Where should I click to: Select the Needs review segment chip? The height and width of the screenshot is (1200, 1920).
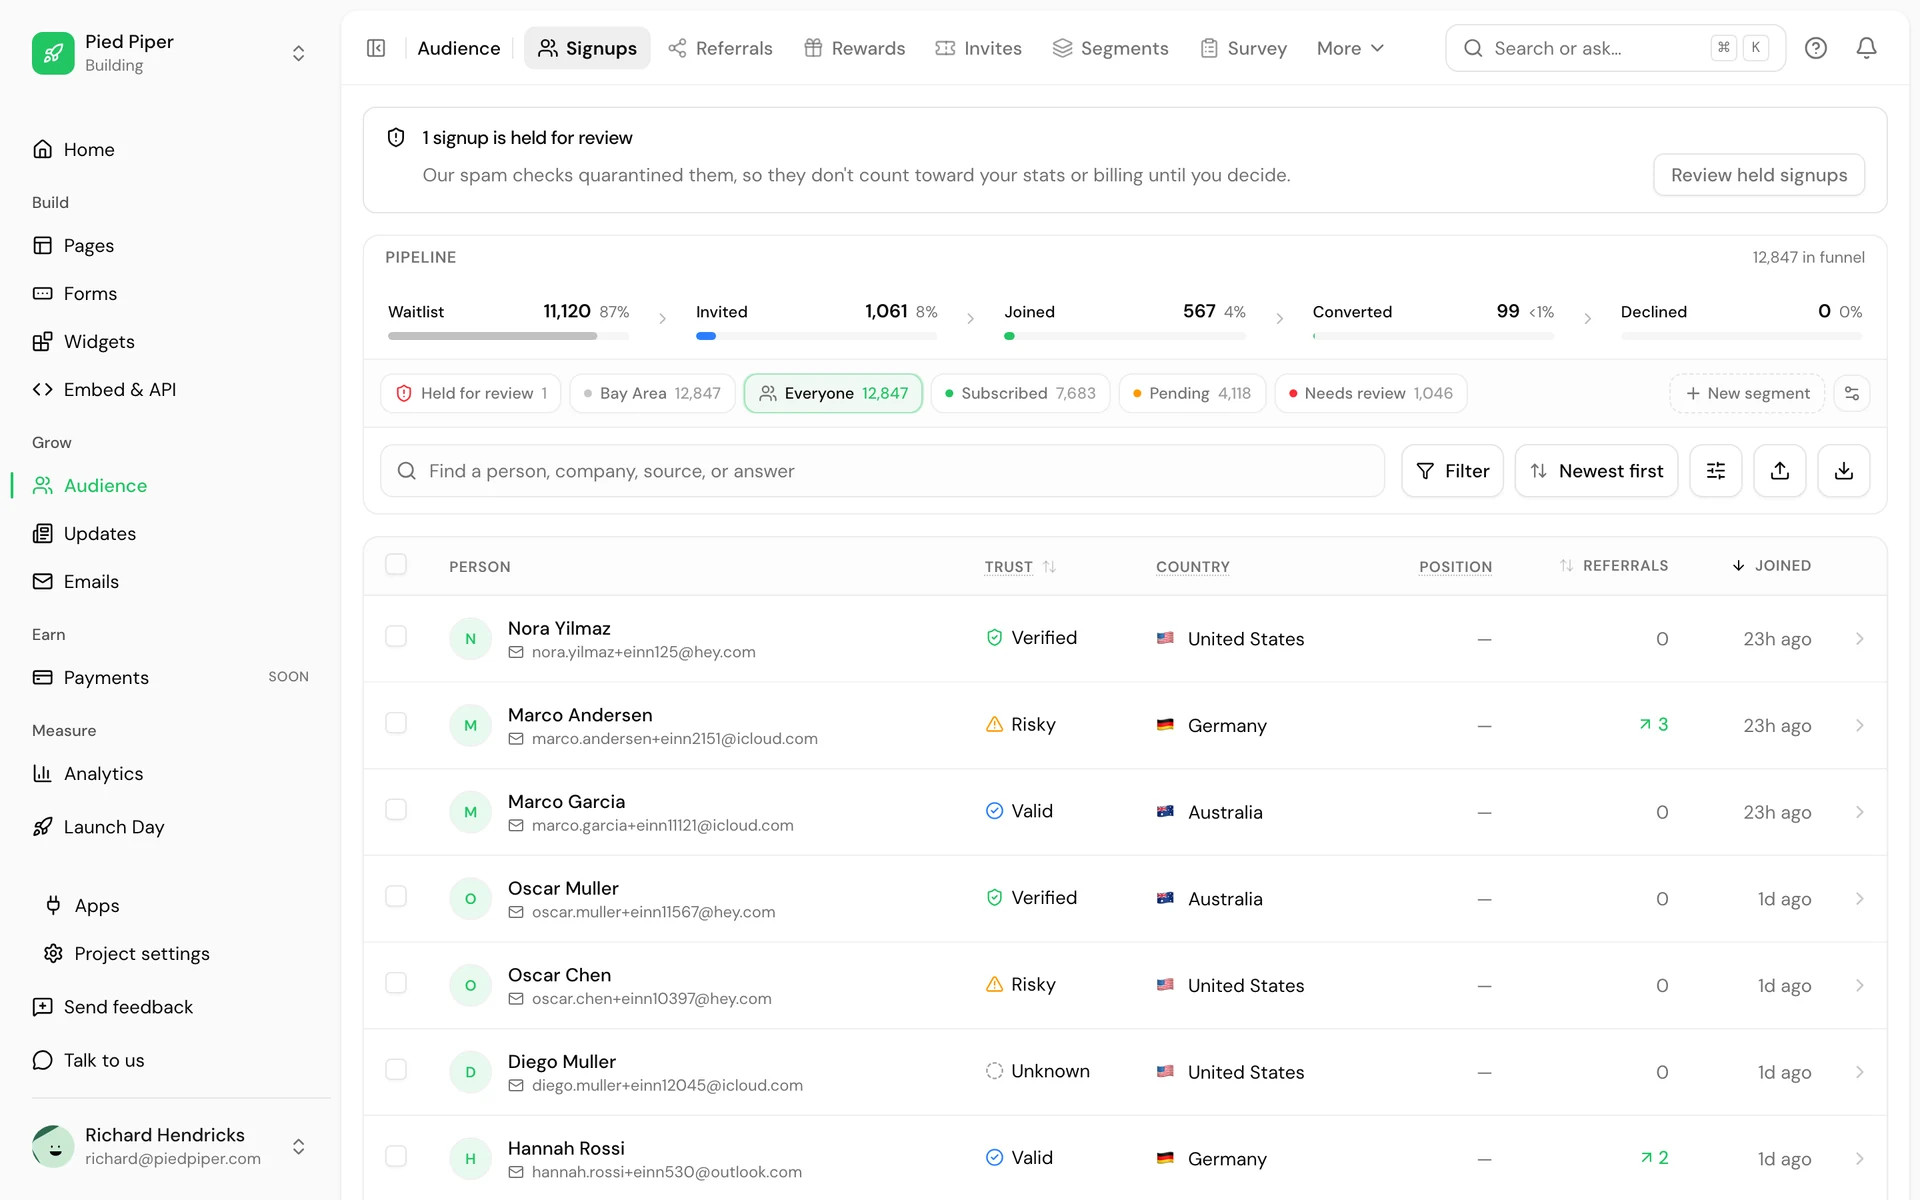[x=1370, y=393]
